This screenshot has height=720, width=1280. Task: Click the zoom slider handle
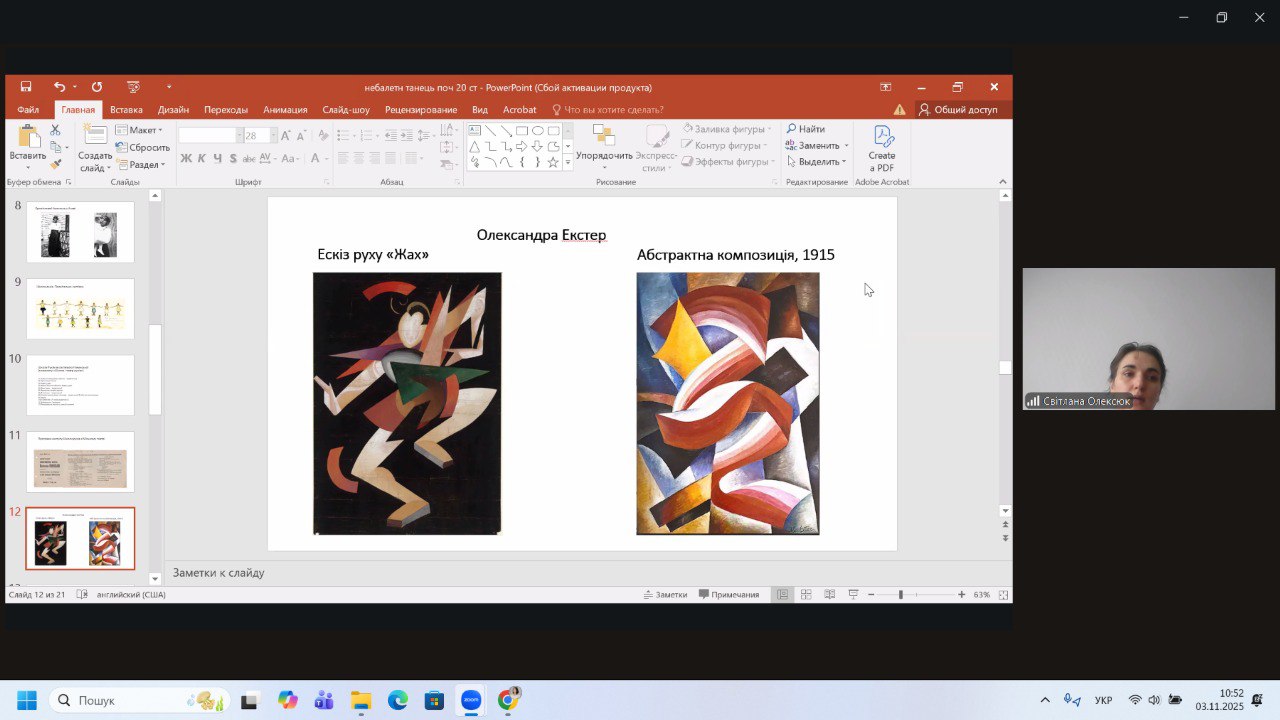click(900, 595)
